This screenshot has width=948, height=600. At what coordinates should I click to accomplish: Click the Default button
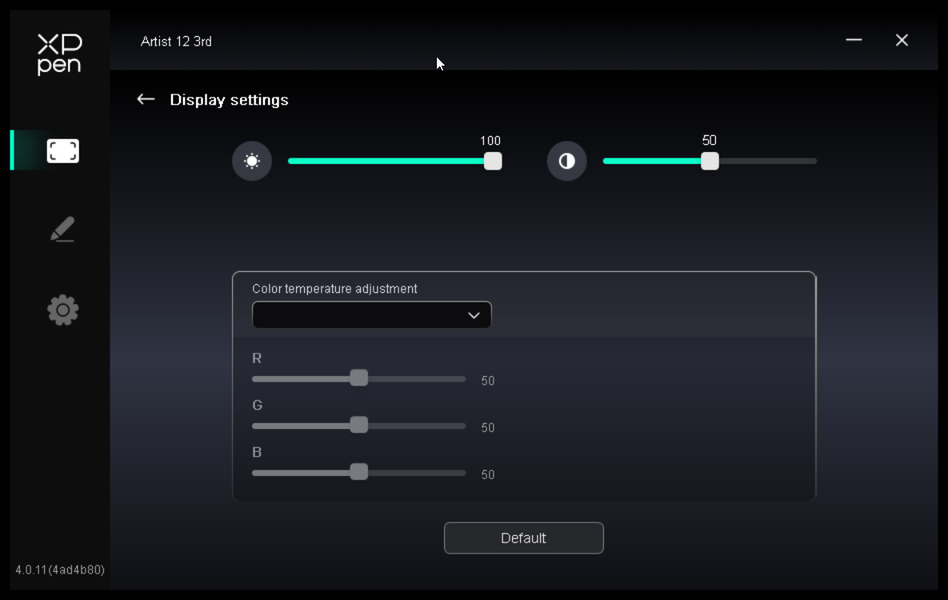[x=524, y=538]
